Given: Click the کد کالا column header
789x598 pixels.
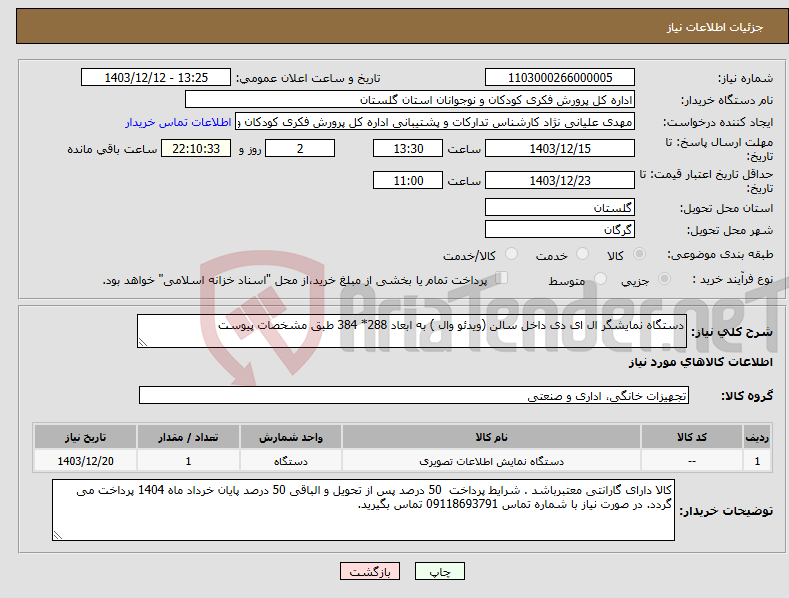Looking at the screenshot, I should (692, 437).
